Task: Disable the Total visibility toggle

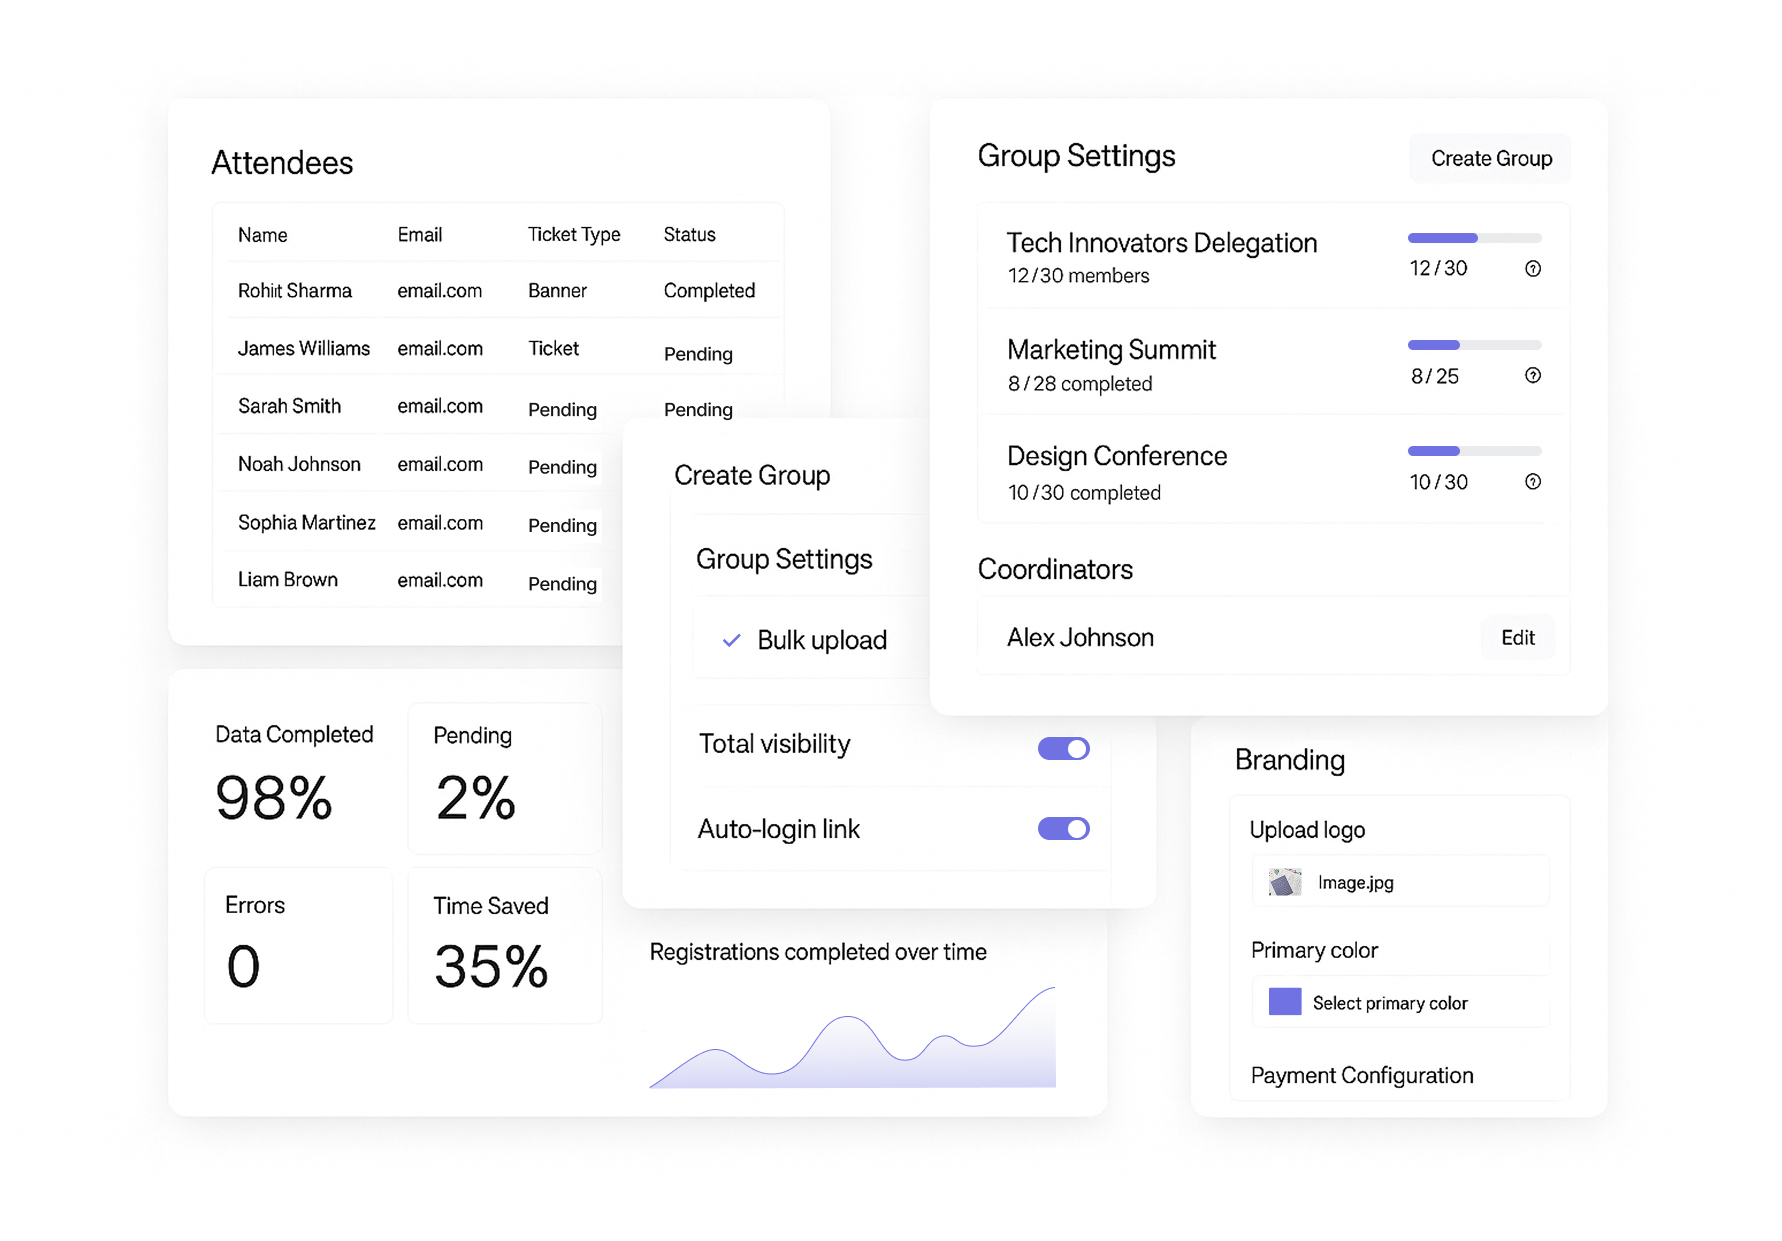Action: click(x=1063, y=748)
